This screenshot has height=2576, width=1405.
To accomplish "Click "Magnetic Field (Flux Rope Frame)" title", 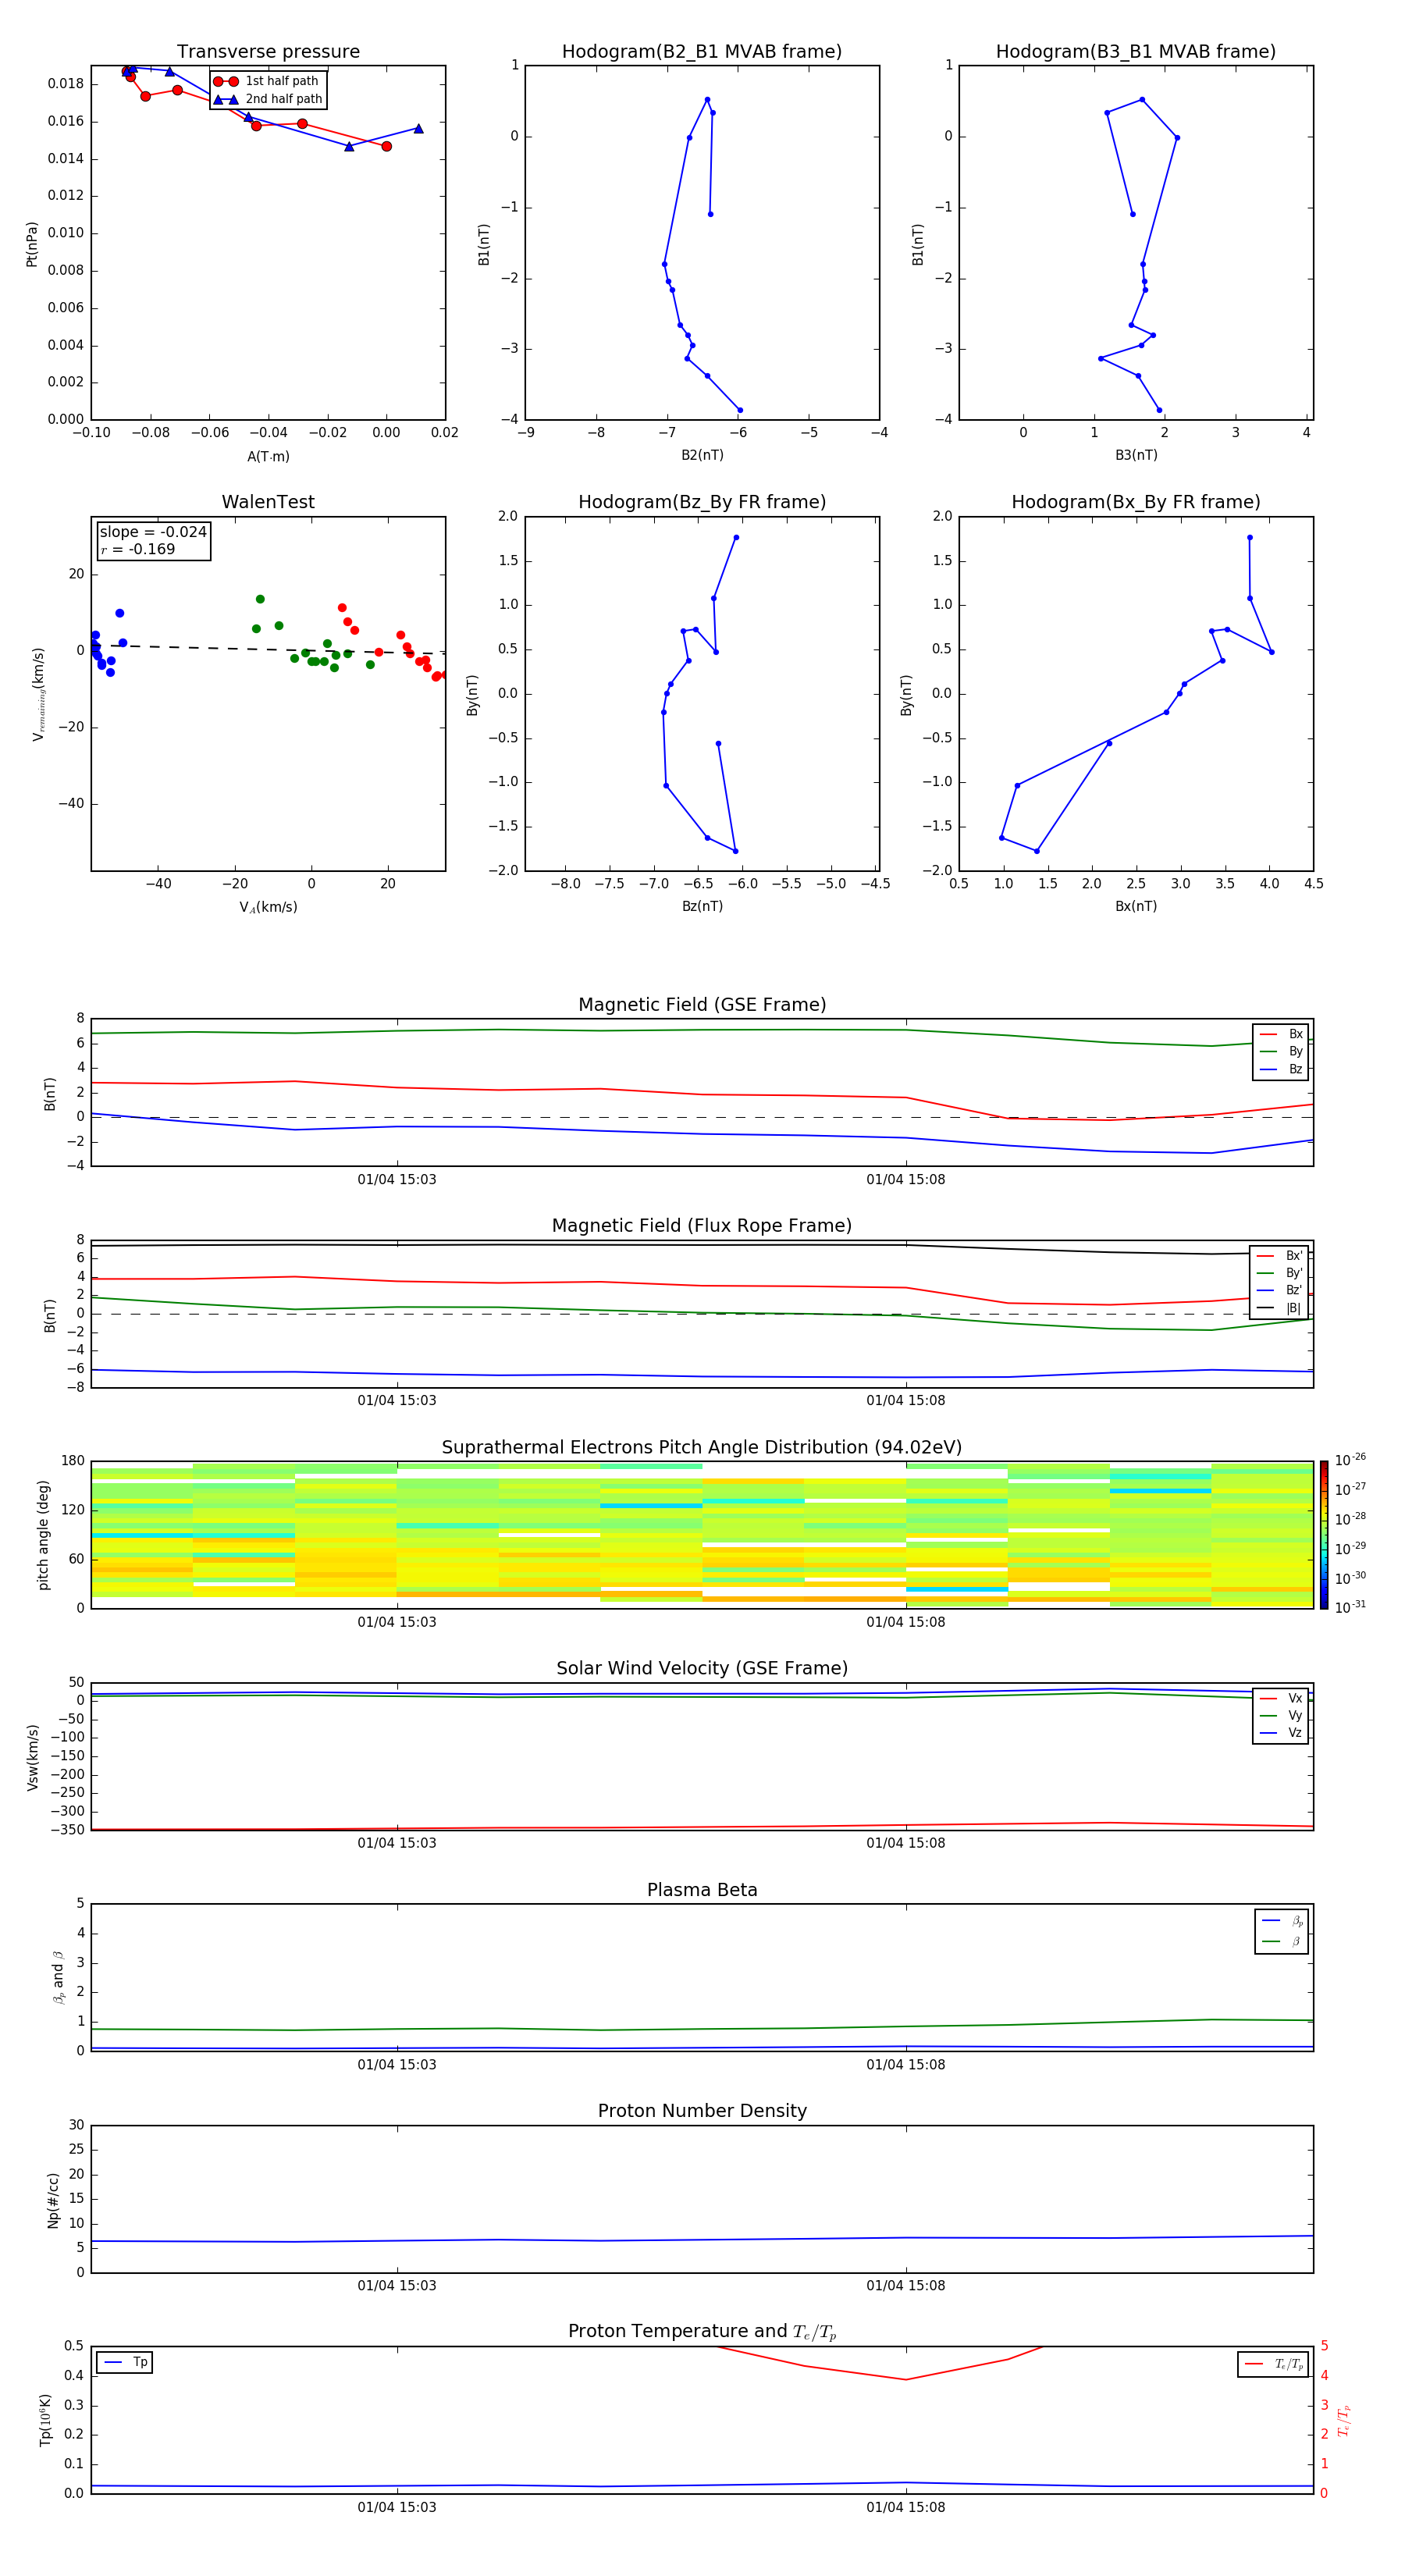I will pos(702,1226).
